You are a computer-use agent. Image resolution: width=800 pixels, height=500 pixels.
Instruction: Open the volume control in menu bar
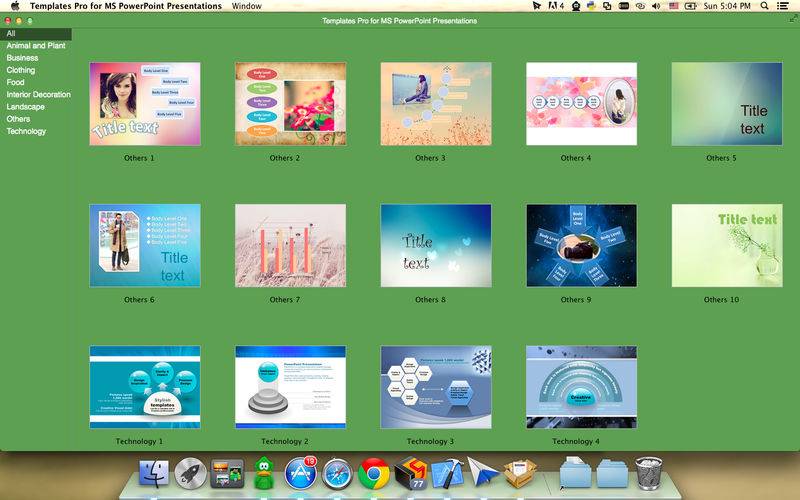coord(656,6)
